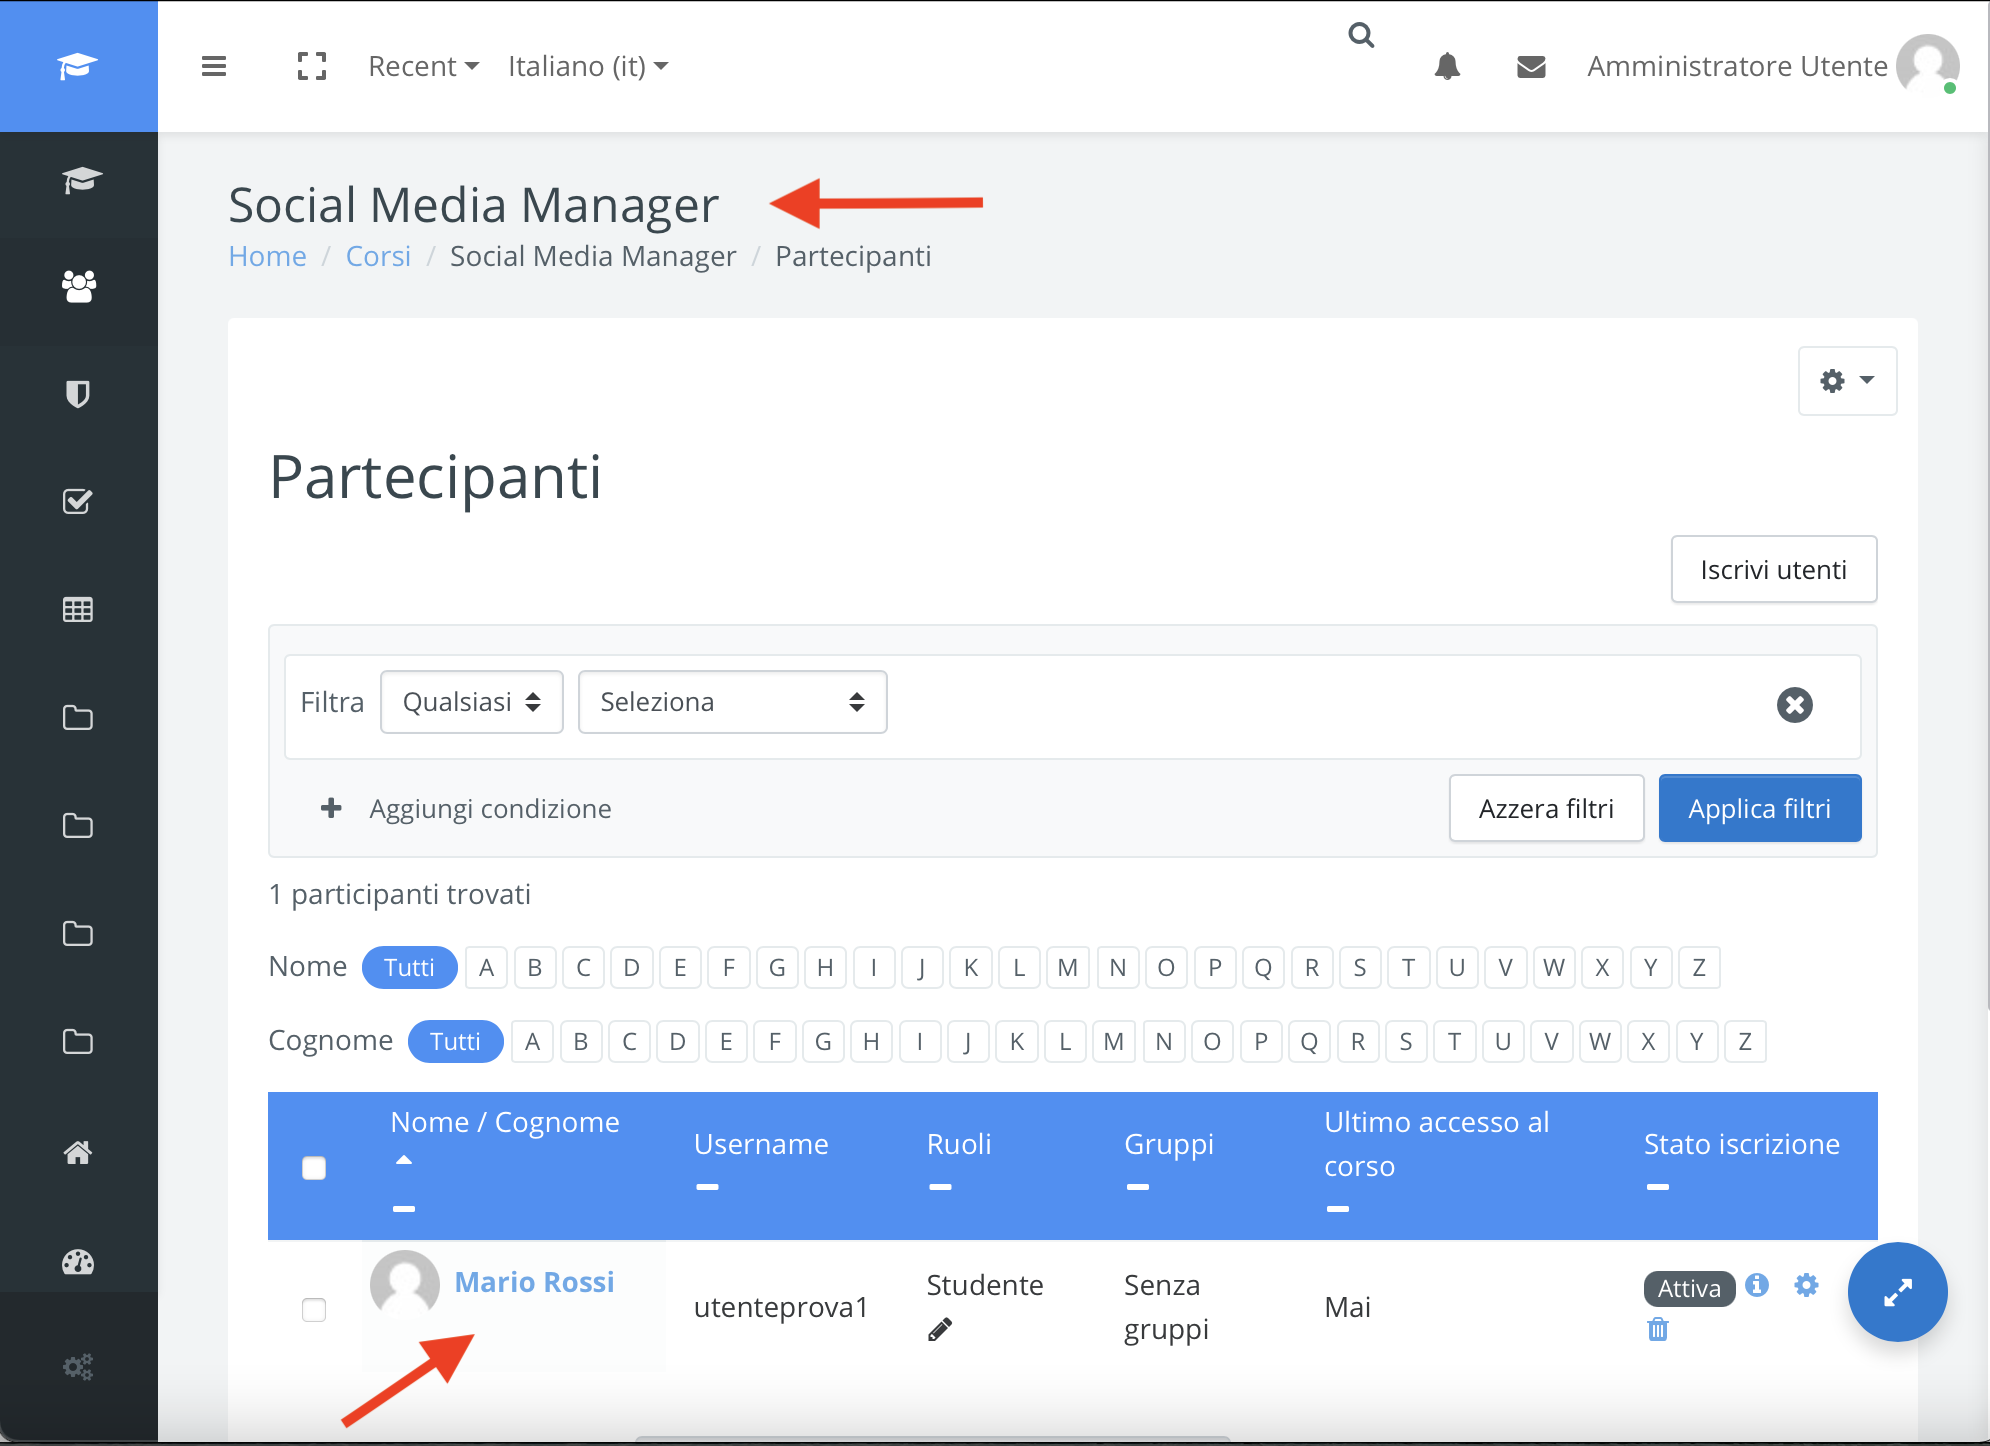The image size is (1990, 1446).
Task: Click the graduation cap logo in blue header
Action: (77, 66)
